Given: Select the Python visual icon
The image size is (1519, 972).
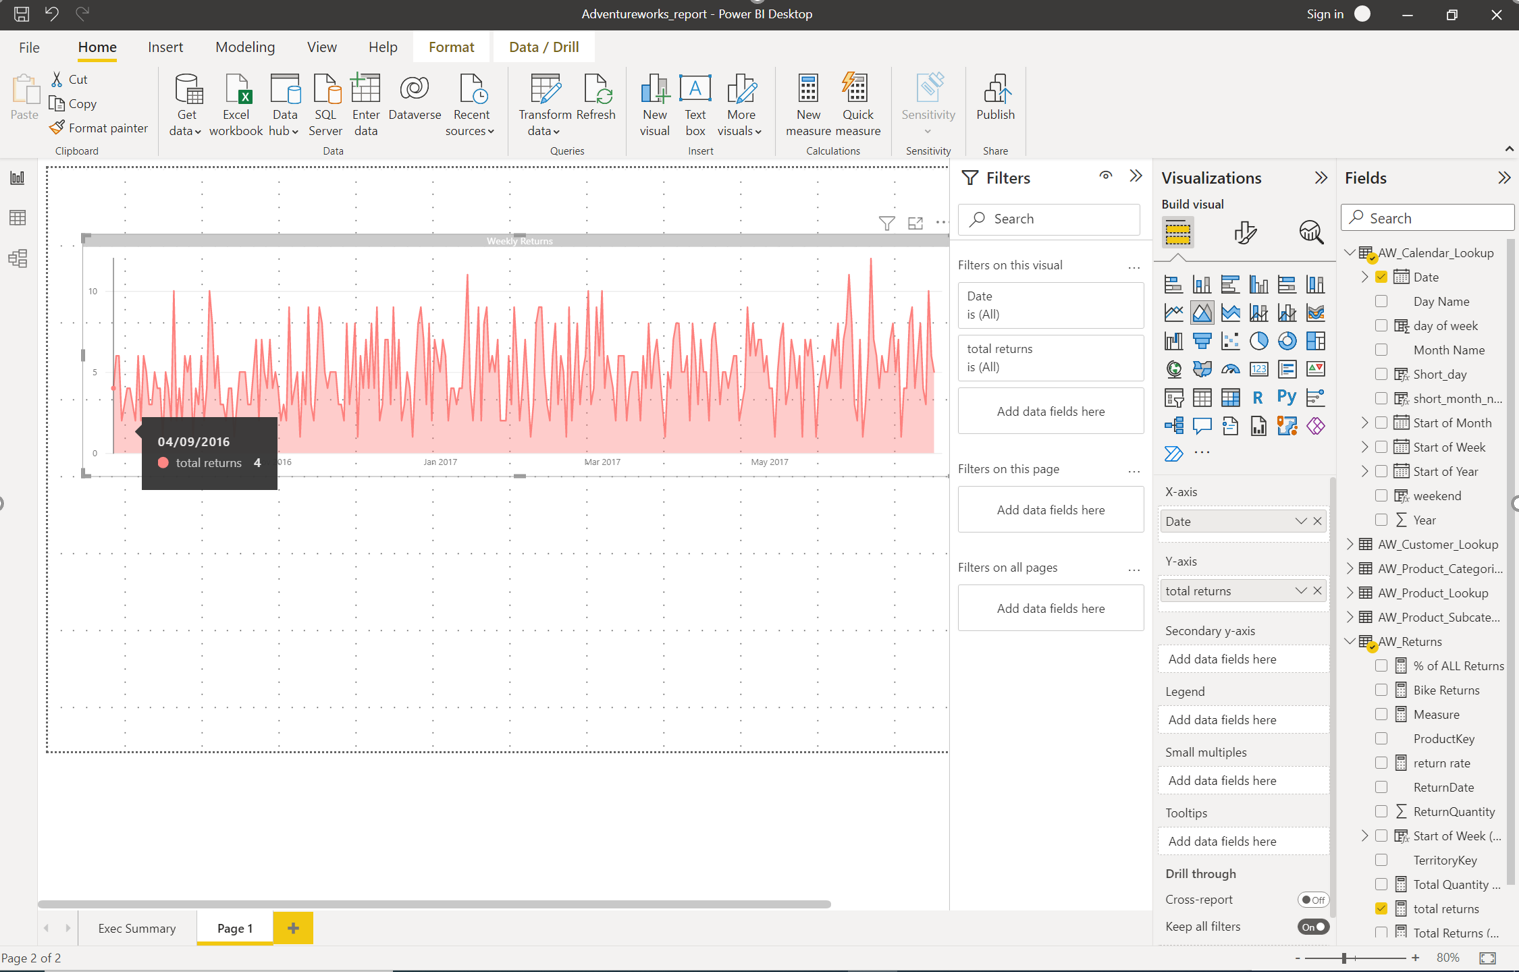Looking at the screenshot, I should pos(1286,397).
